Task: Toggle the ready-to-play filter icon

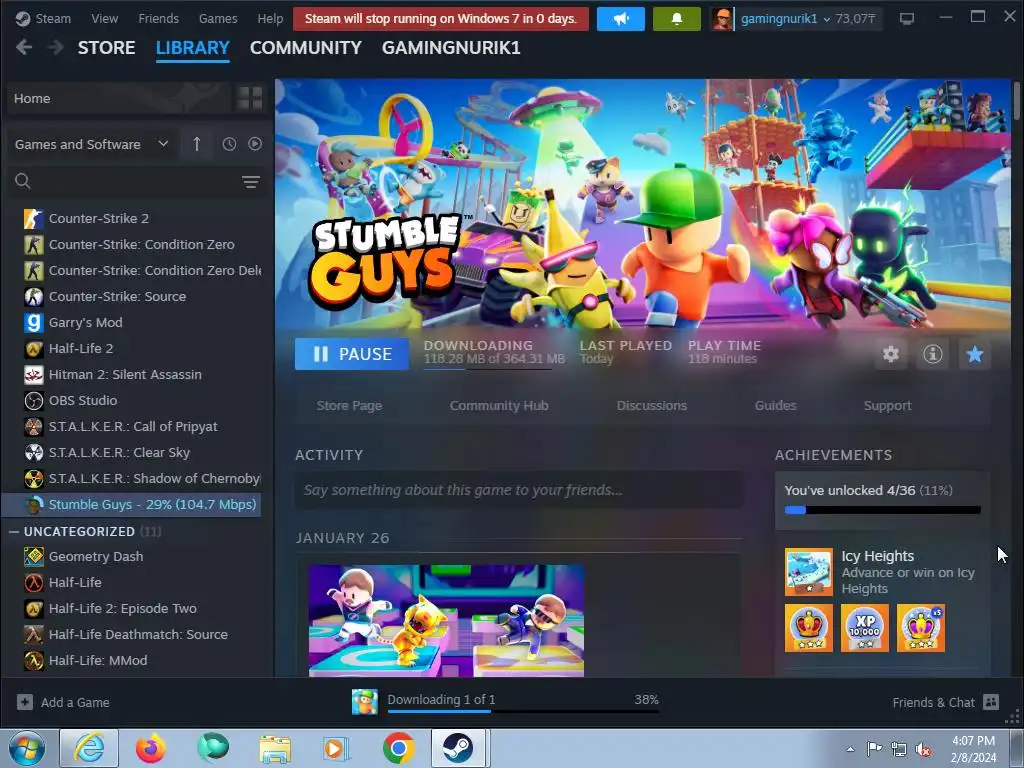Action: point(255,144)
